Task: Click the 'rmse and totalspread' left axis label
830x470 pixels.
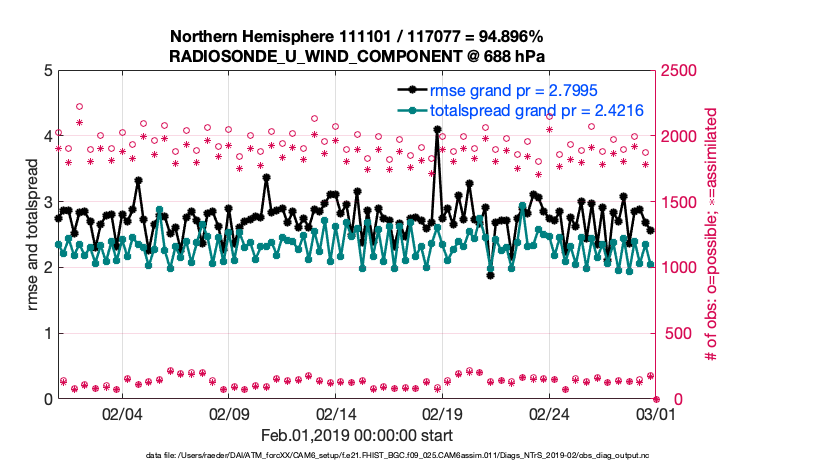Action: click(x=35, y=235)
